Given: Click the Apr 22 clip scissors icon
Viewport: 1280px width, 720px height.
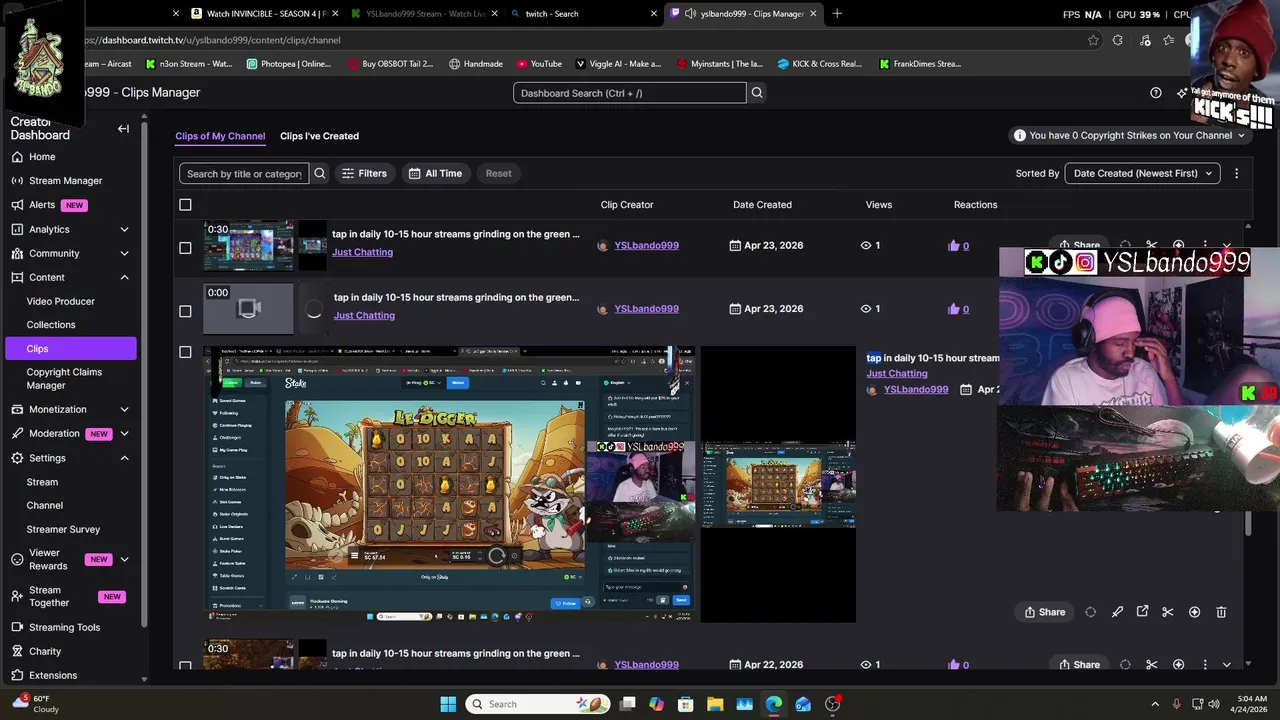Looking at the screenshot, I should pyautogui.click(x=1151, y=664).
